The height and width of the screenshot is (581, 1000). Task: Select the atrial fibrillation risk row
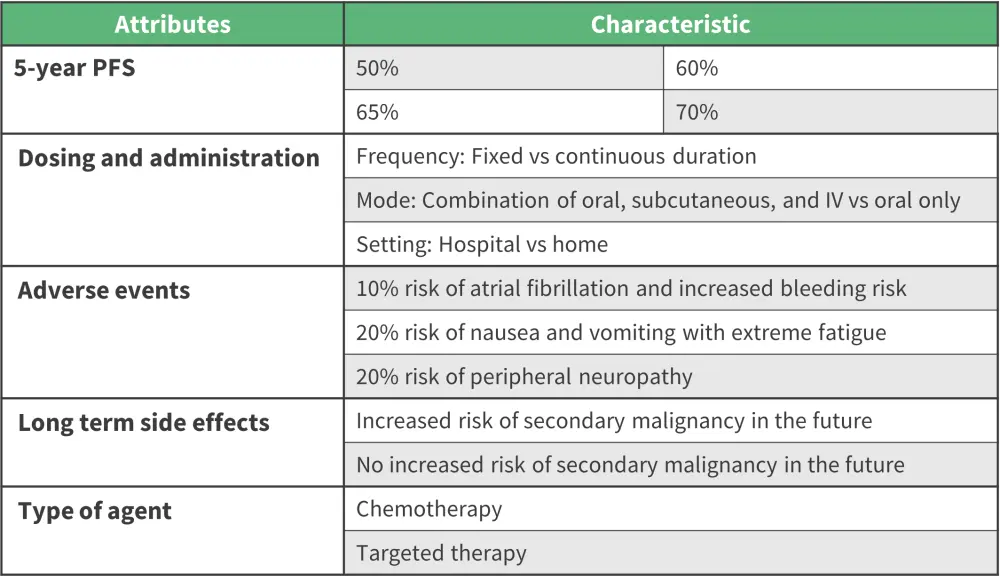631,289
